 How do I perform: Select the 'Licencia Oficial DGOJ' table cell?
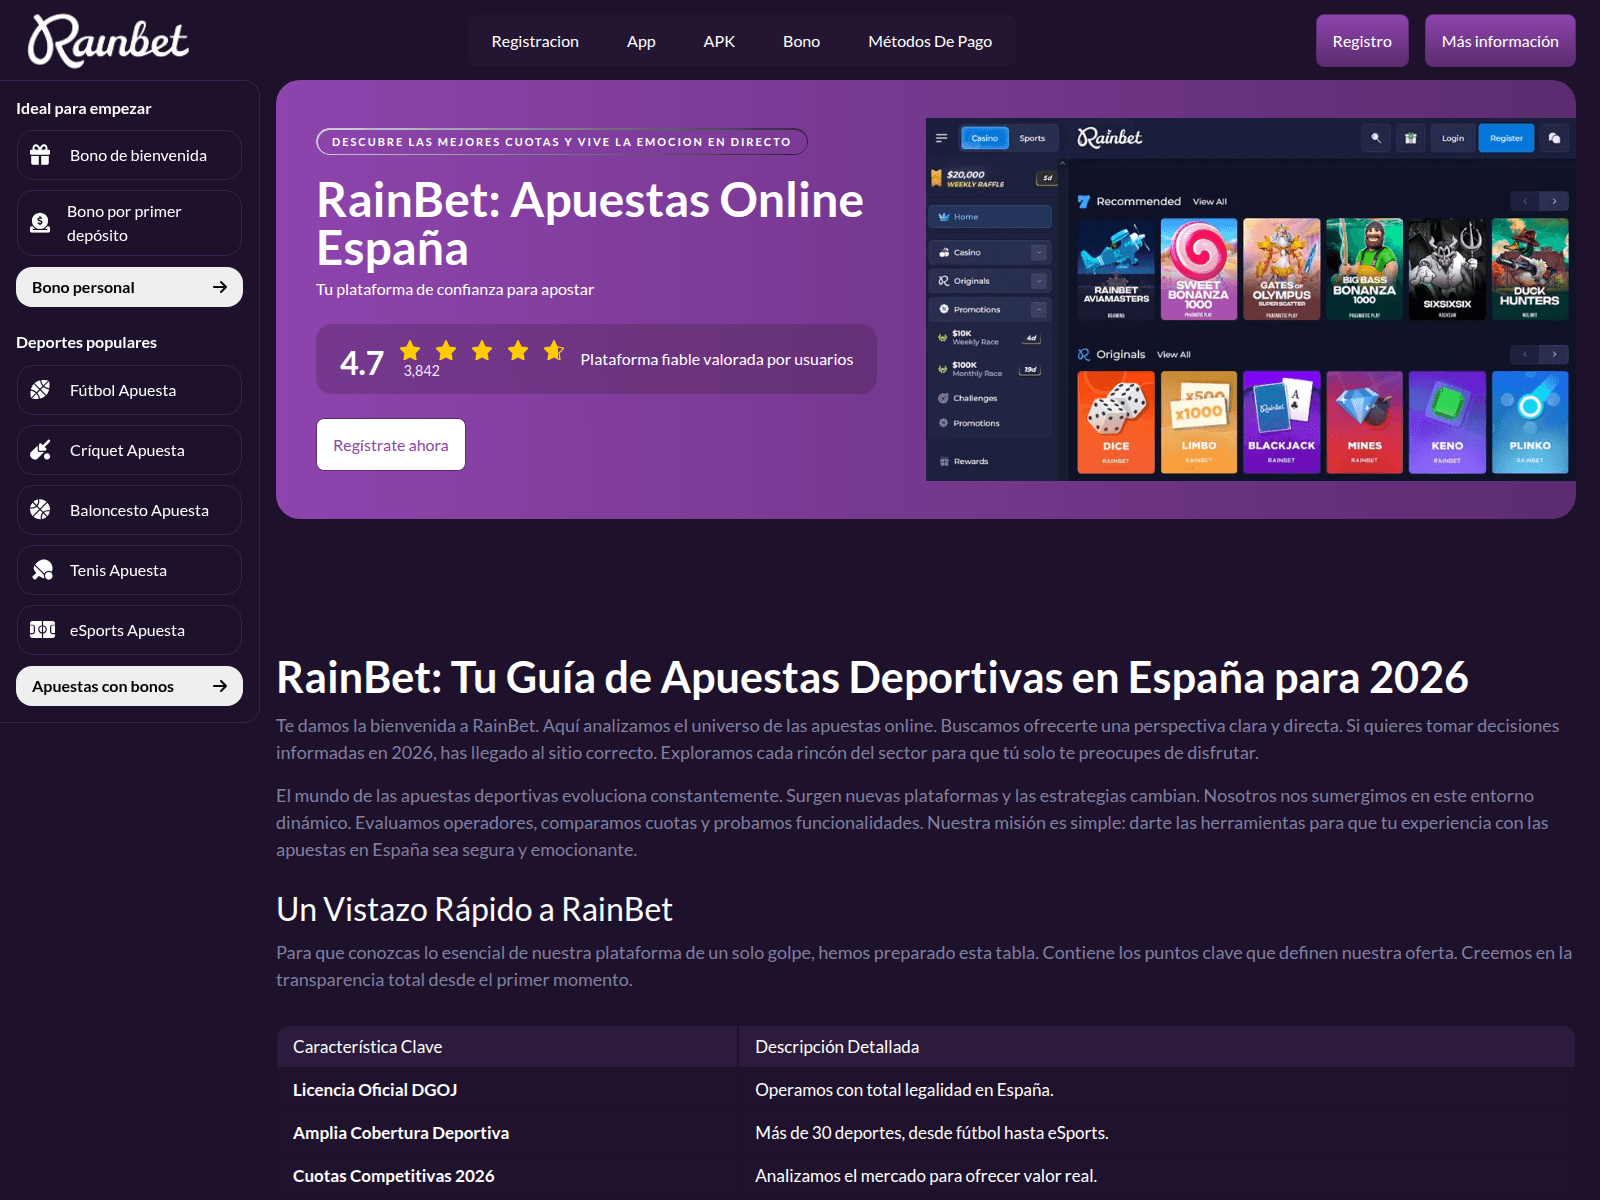point(375,1090)
